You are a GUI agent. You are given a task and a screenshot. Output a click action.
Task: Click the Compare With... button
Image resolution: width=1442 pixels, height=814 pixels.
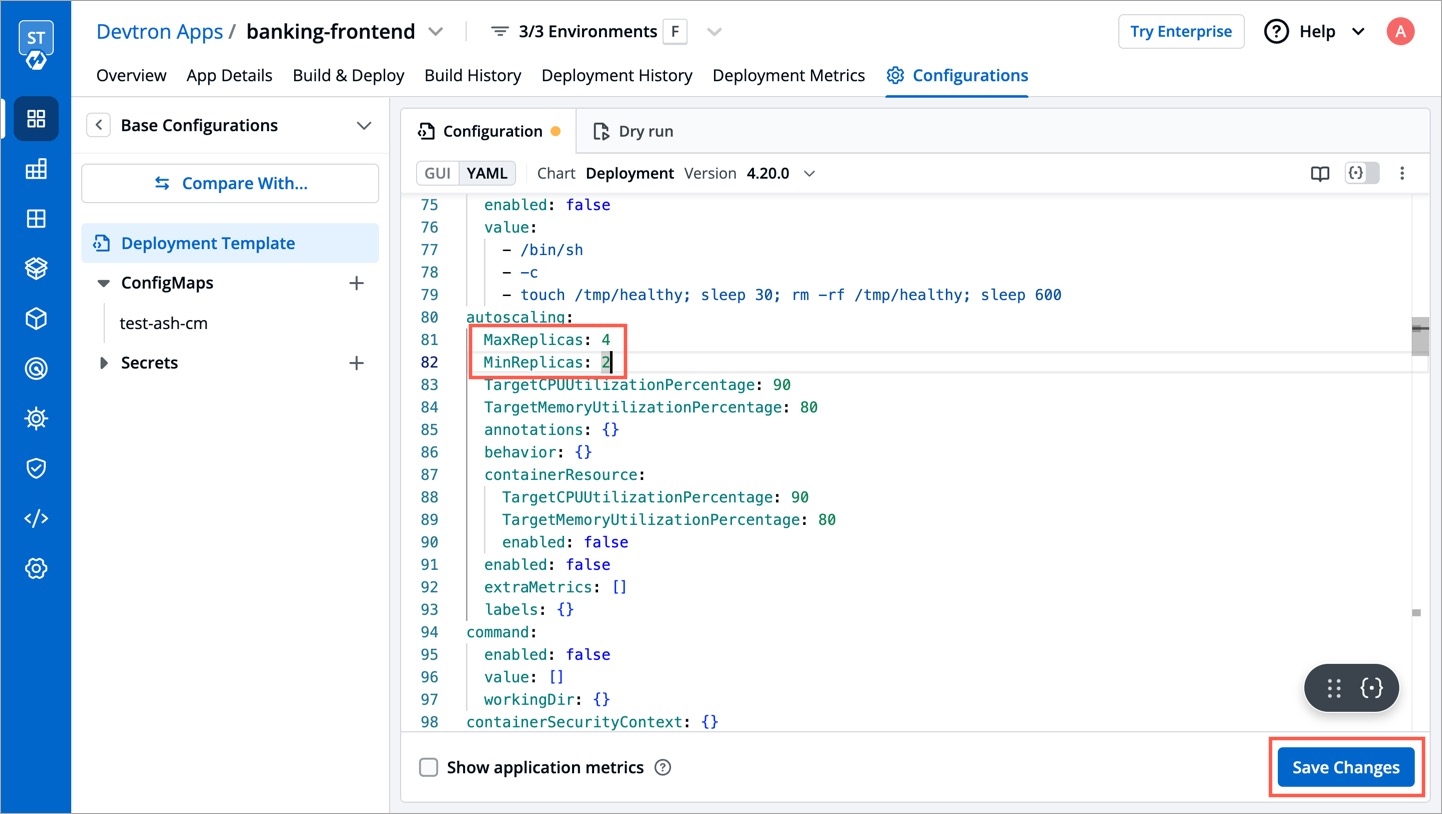(230, 183)
